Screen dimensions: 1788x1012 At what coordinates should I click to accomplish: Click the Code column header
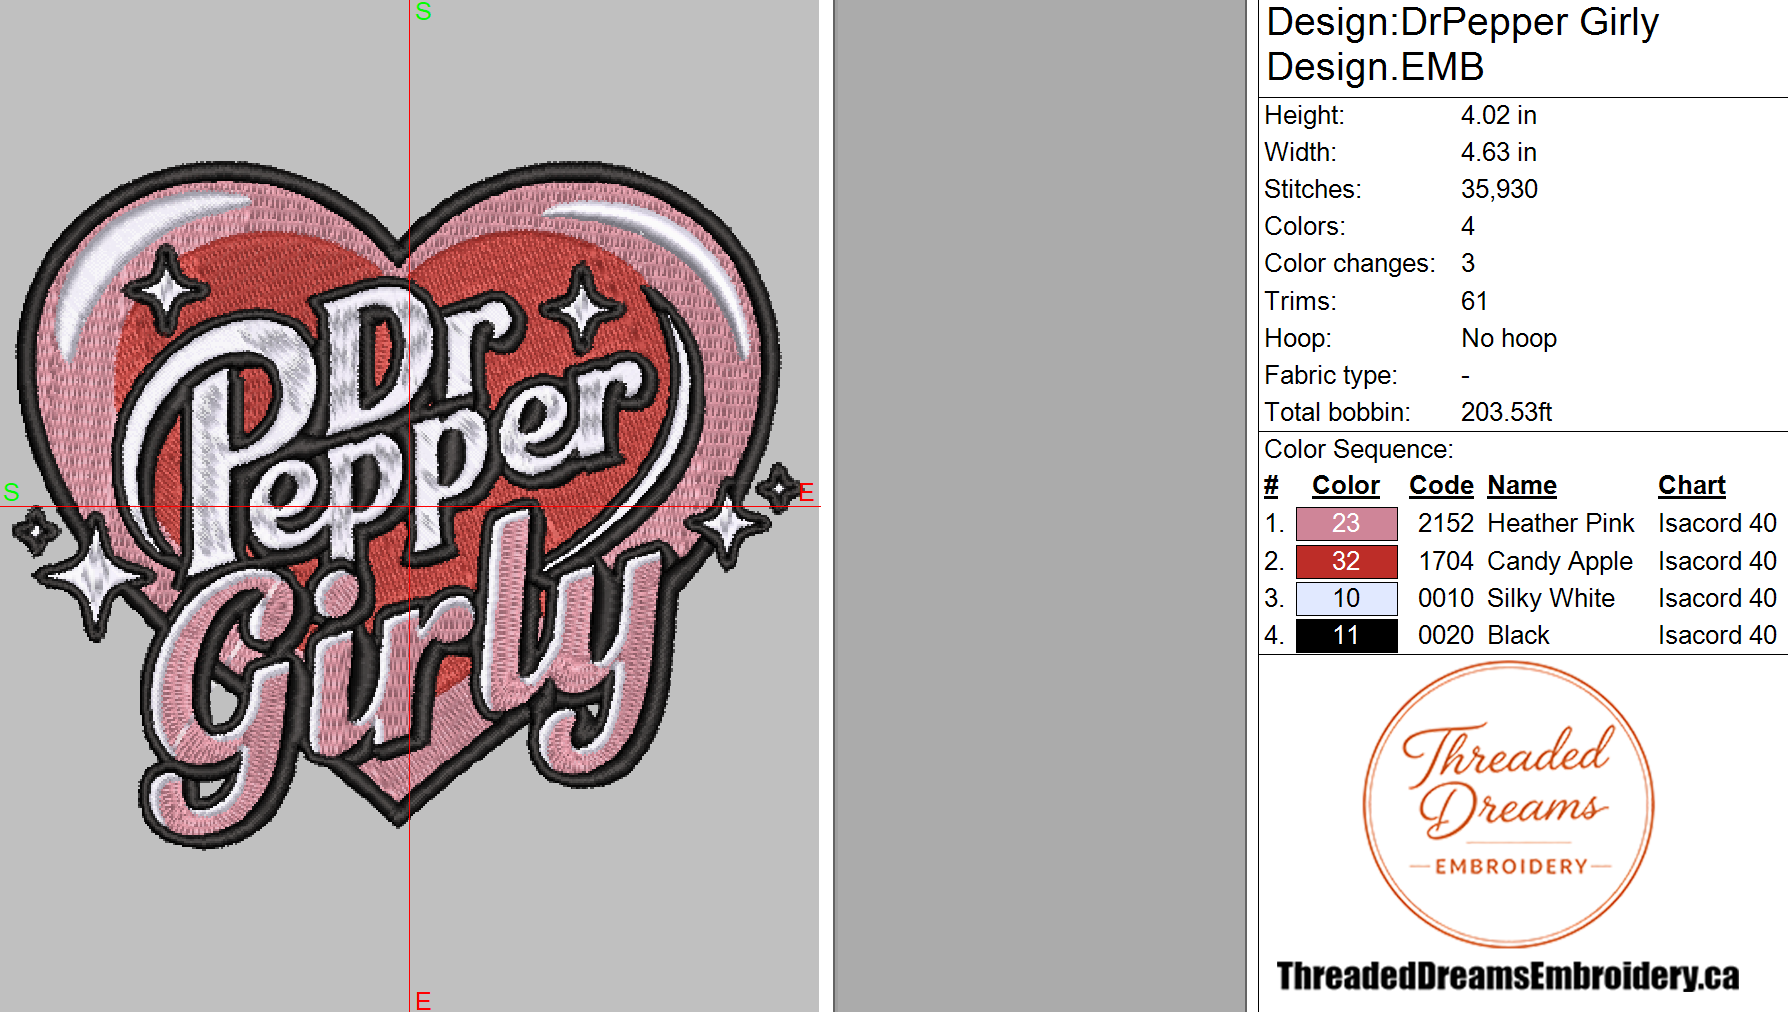[1441, 485]
